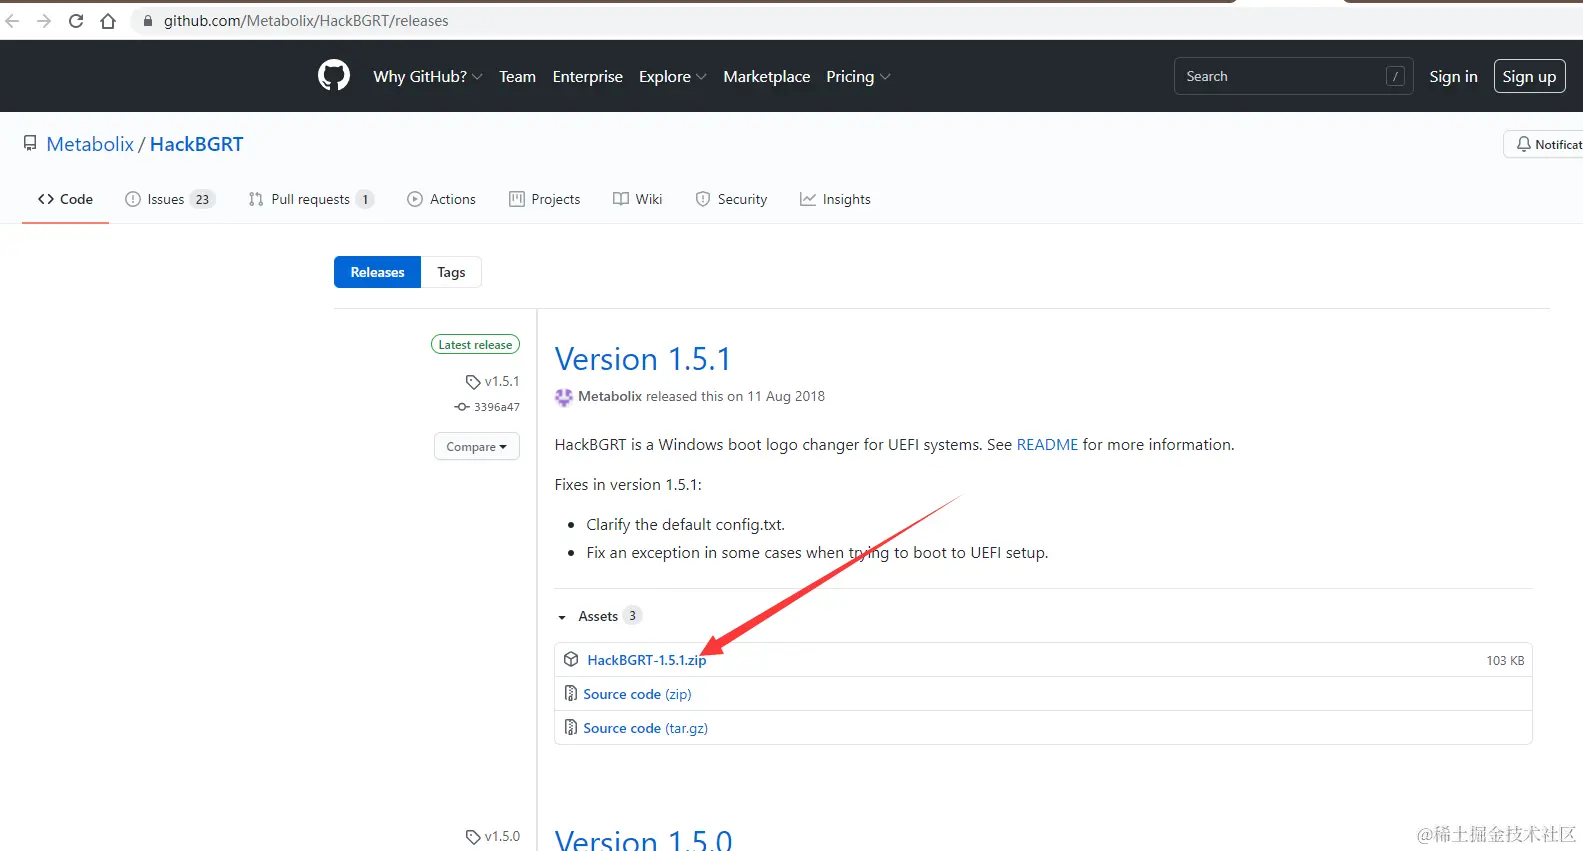Viewport: 1583px width, 851px height.
Task: Click Enterprise in the top navigation
Action: click(587, 77)
